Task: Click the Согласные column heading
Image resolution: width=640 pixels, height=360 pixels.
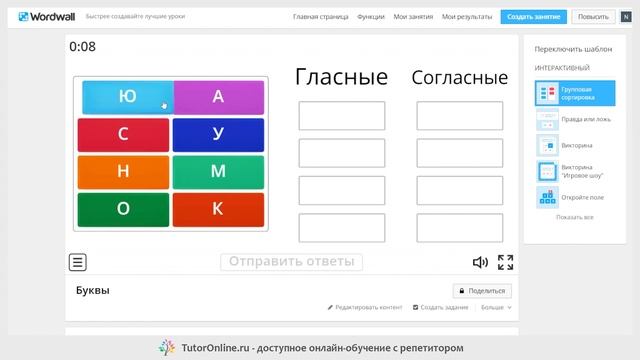Action: (x=460, y=78)
